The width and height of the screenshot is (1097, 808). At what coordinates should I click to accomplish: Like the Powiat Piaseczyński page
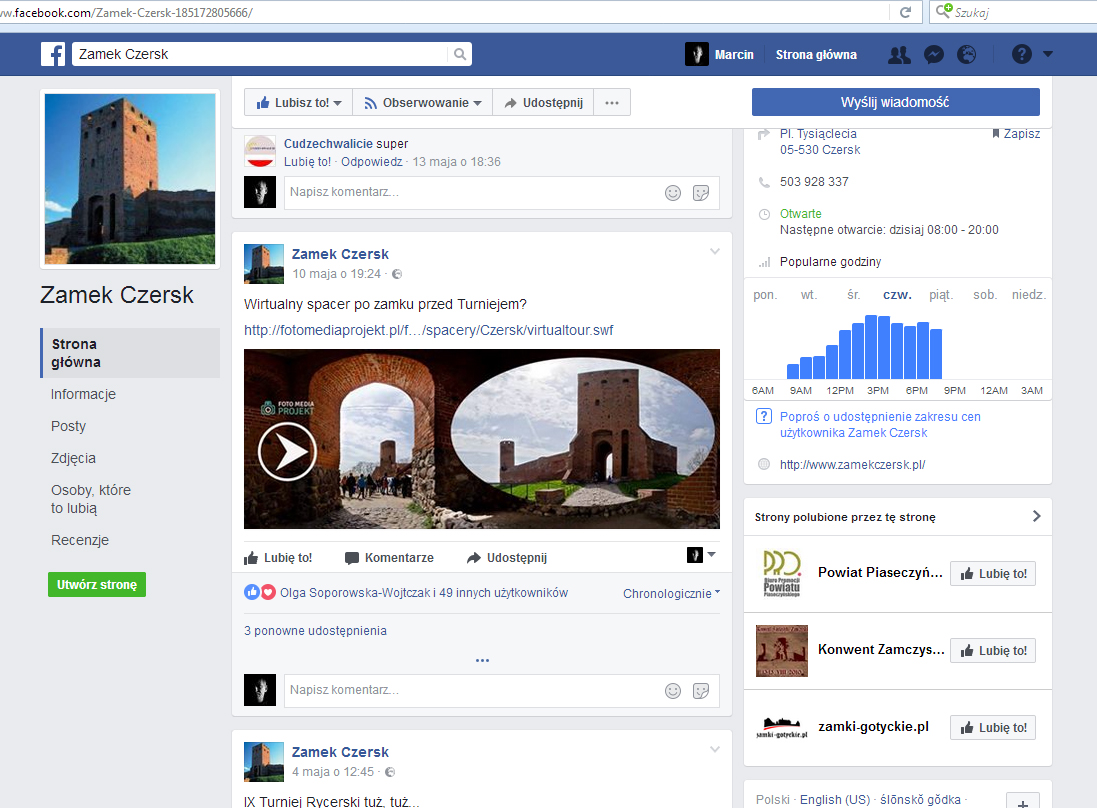coord(992,573)
